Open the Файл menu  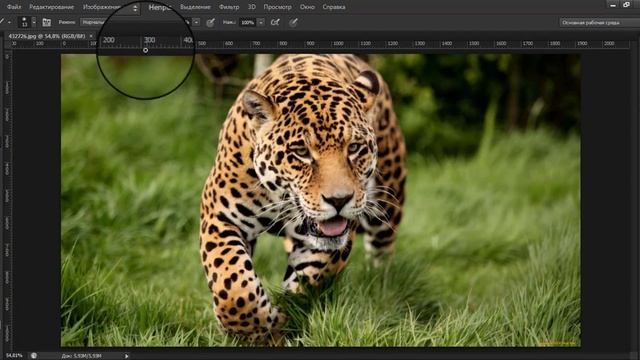(14, 7)
